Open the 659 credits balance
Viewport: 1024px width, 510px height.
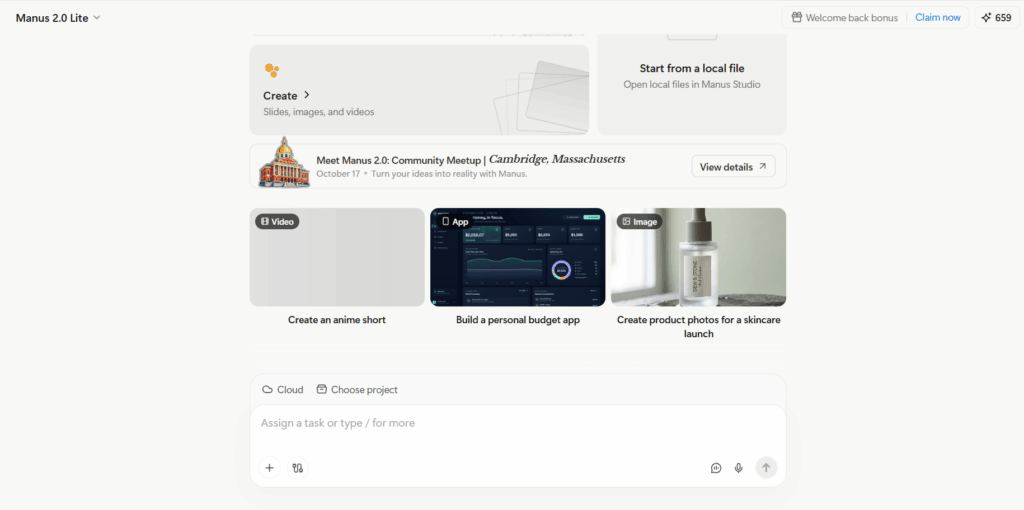(997, 18)
